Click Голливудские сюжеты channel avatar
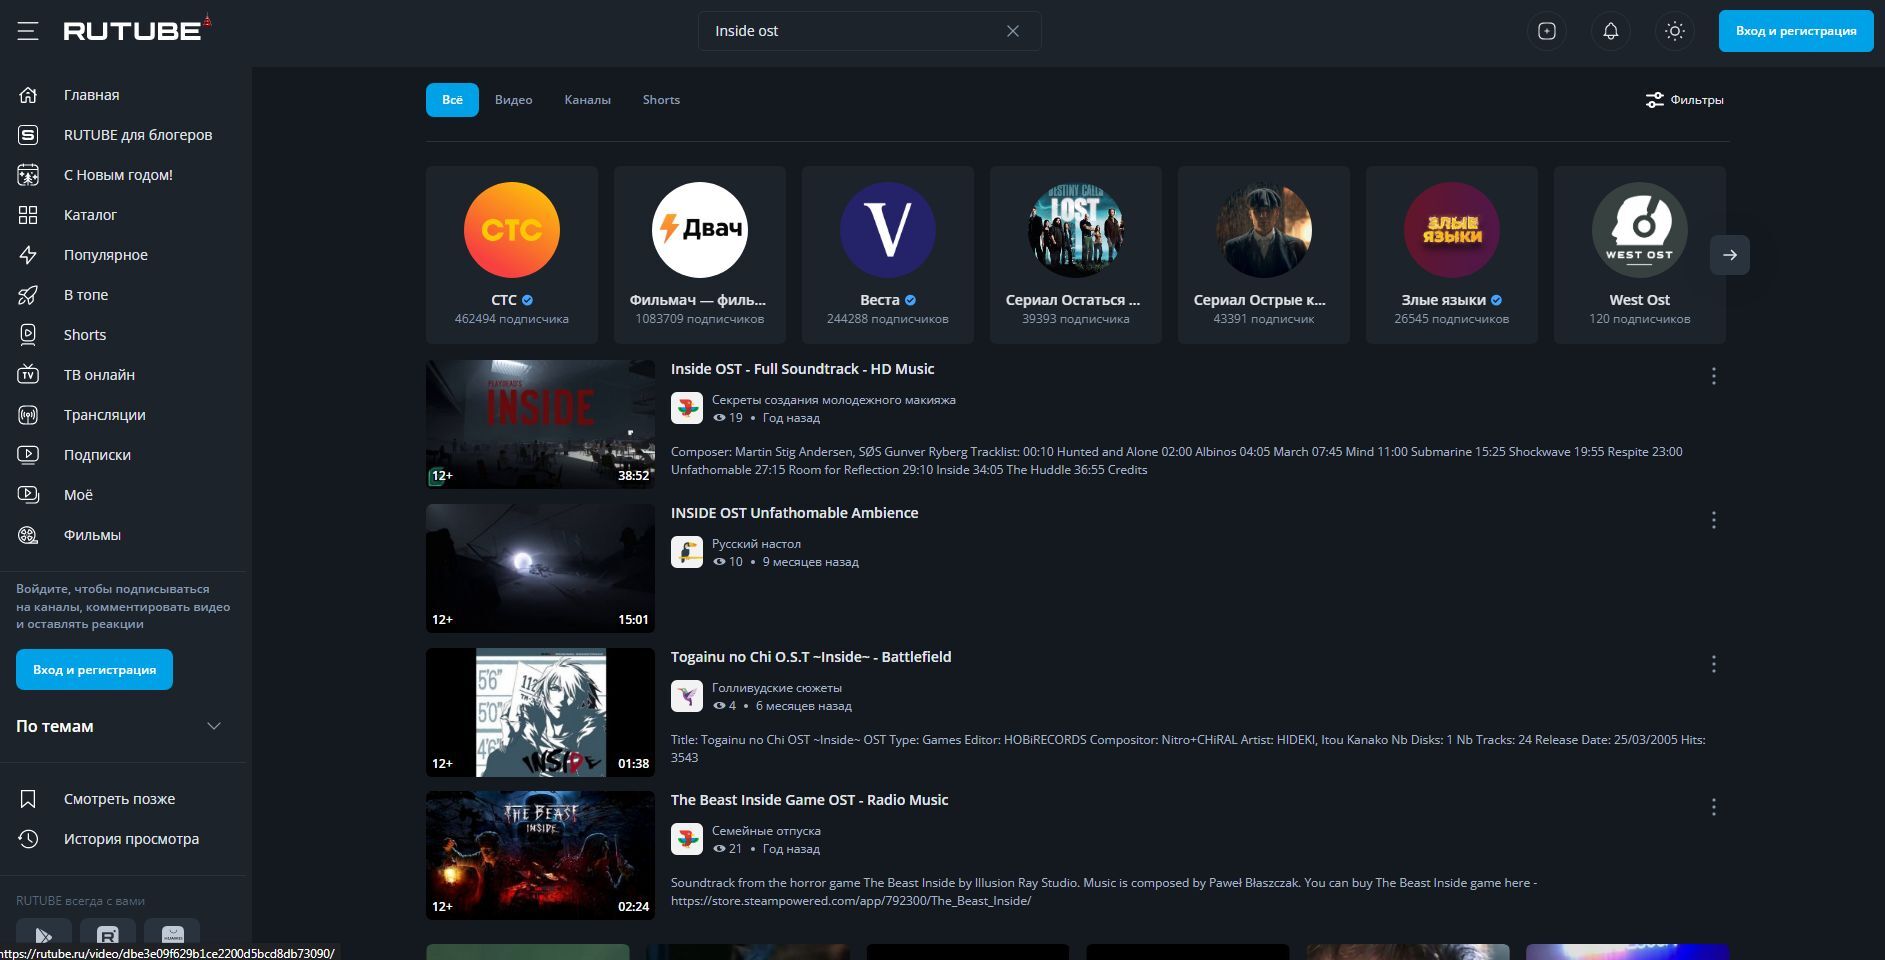1885x960 pixels. tap(687, 696)
